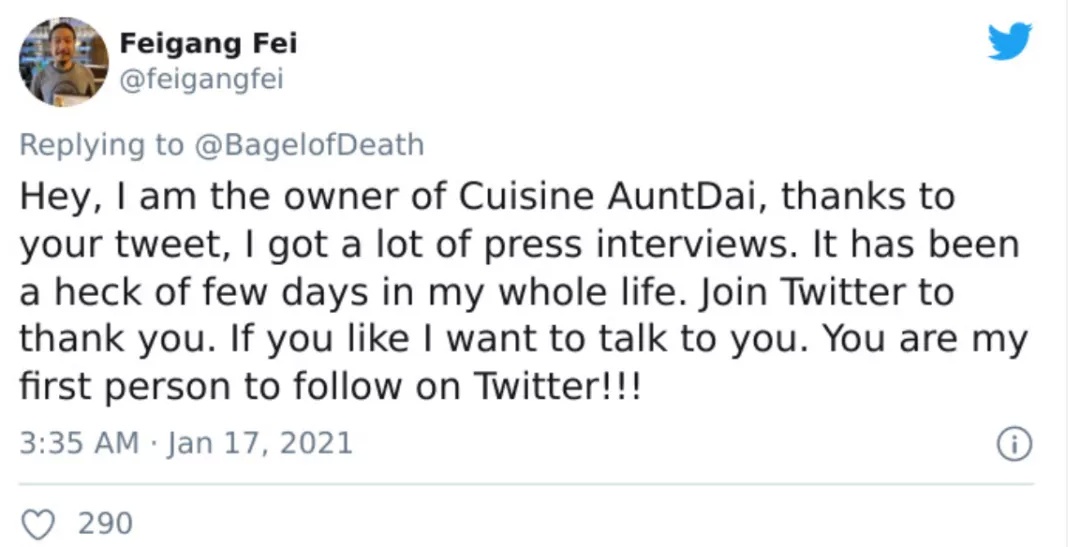The image size is (1080, 547).
Task: Open the tweet info circle icon
Action: [x=1015, y=444]
